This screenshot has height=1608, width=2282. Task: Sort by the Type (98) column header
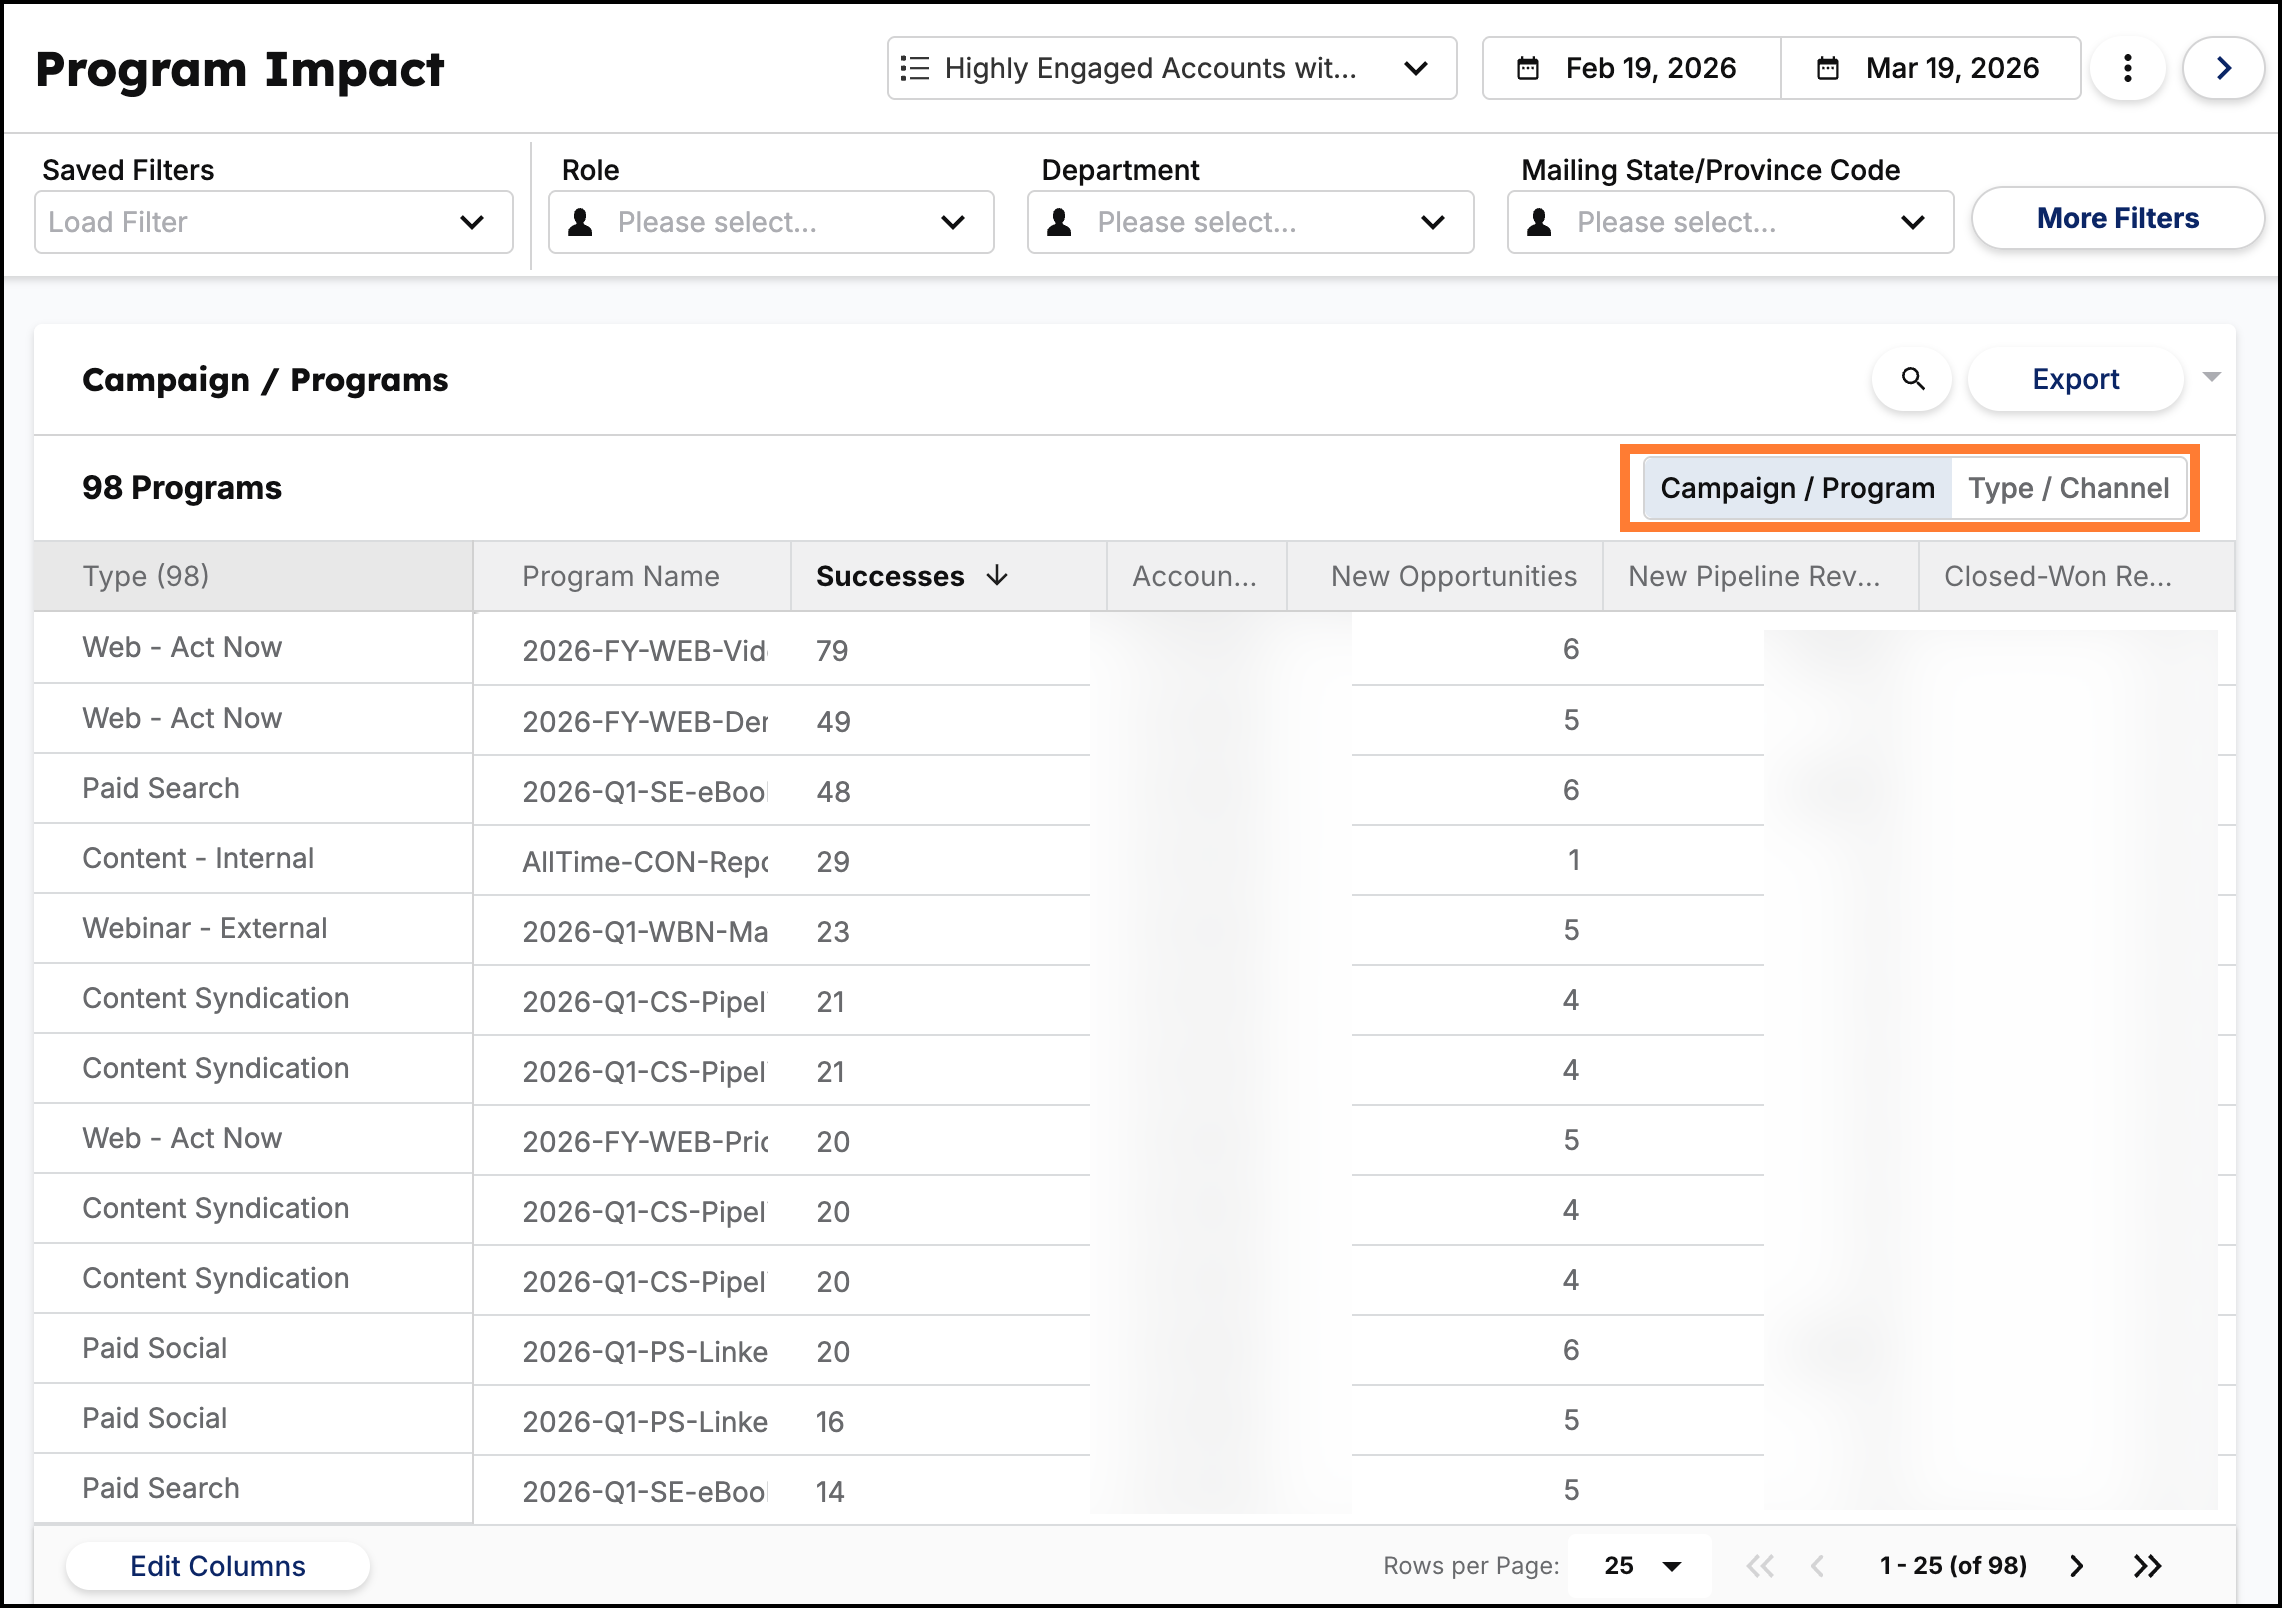pyautogui.click(x=253, y=576)
